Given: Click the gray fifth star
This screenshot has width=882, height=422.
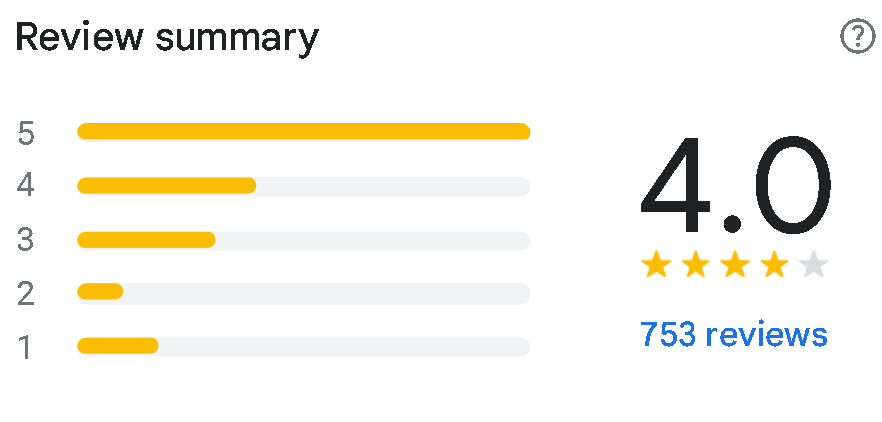Looking at the screenshot, I should pyautogui.click(x=814, y=265).
